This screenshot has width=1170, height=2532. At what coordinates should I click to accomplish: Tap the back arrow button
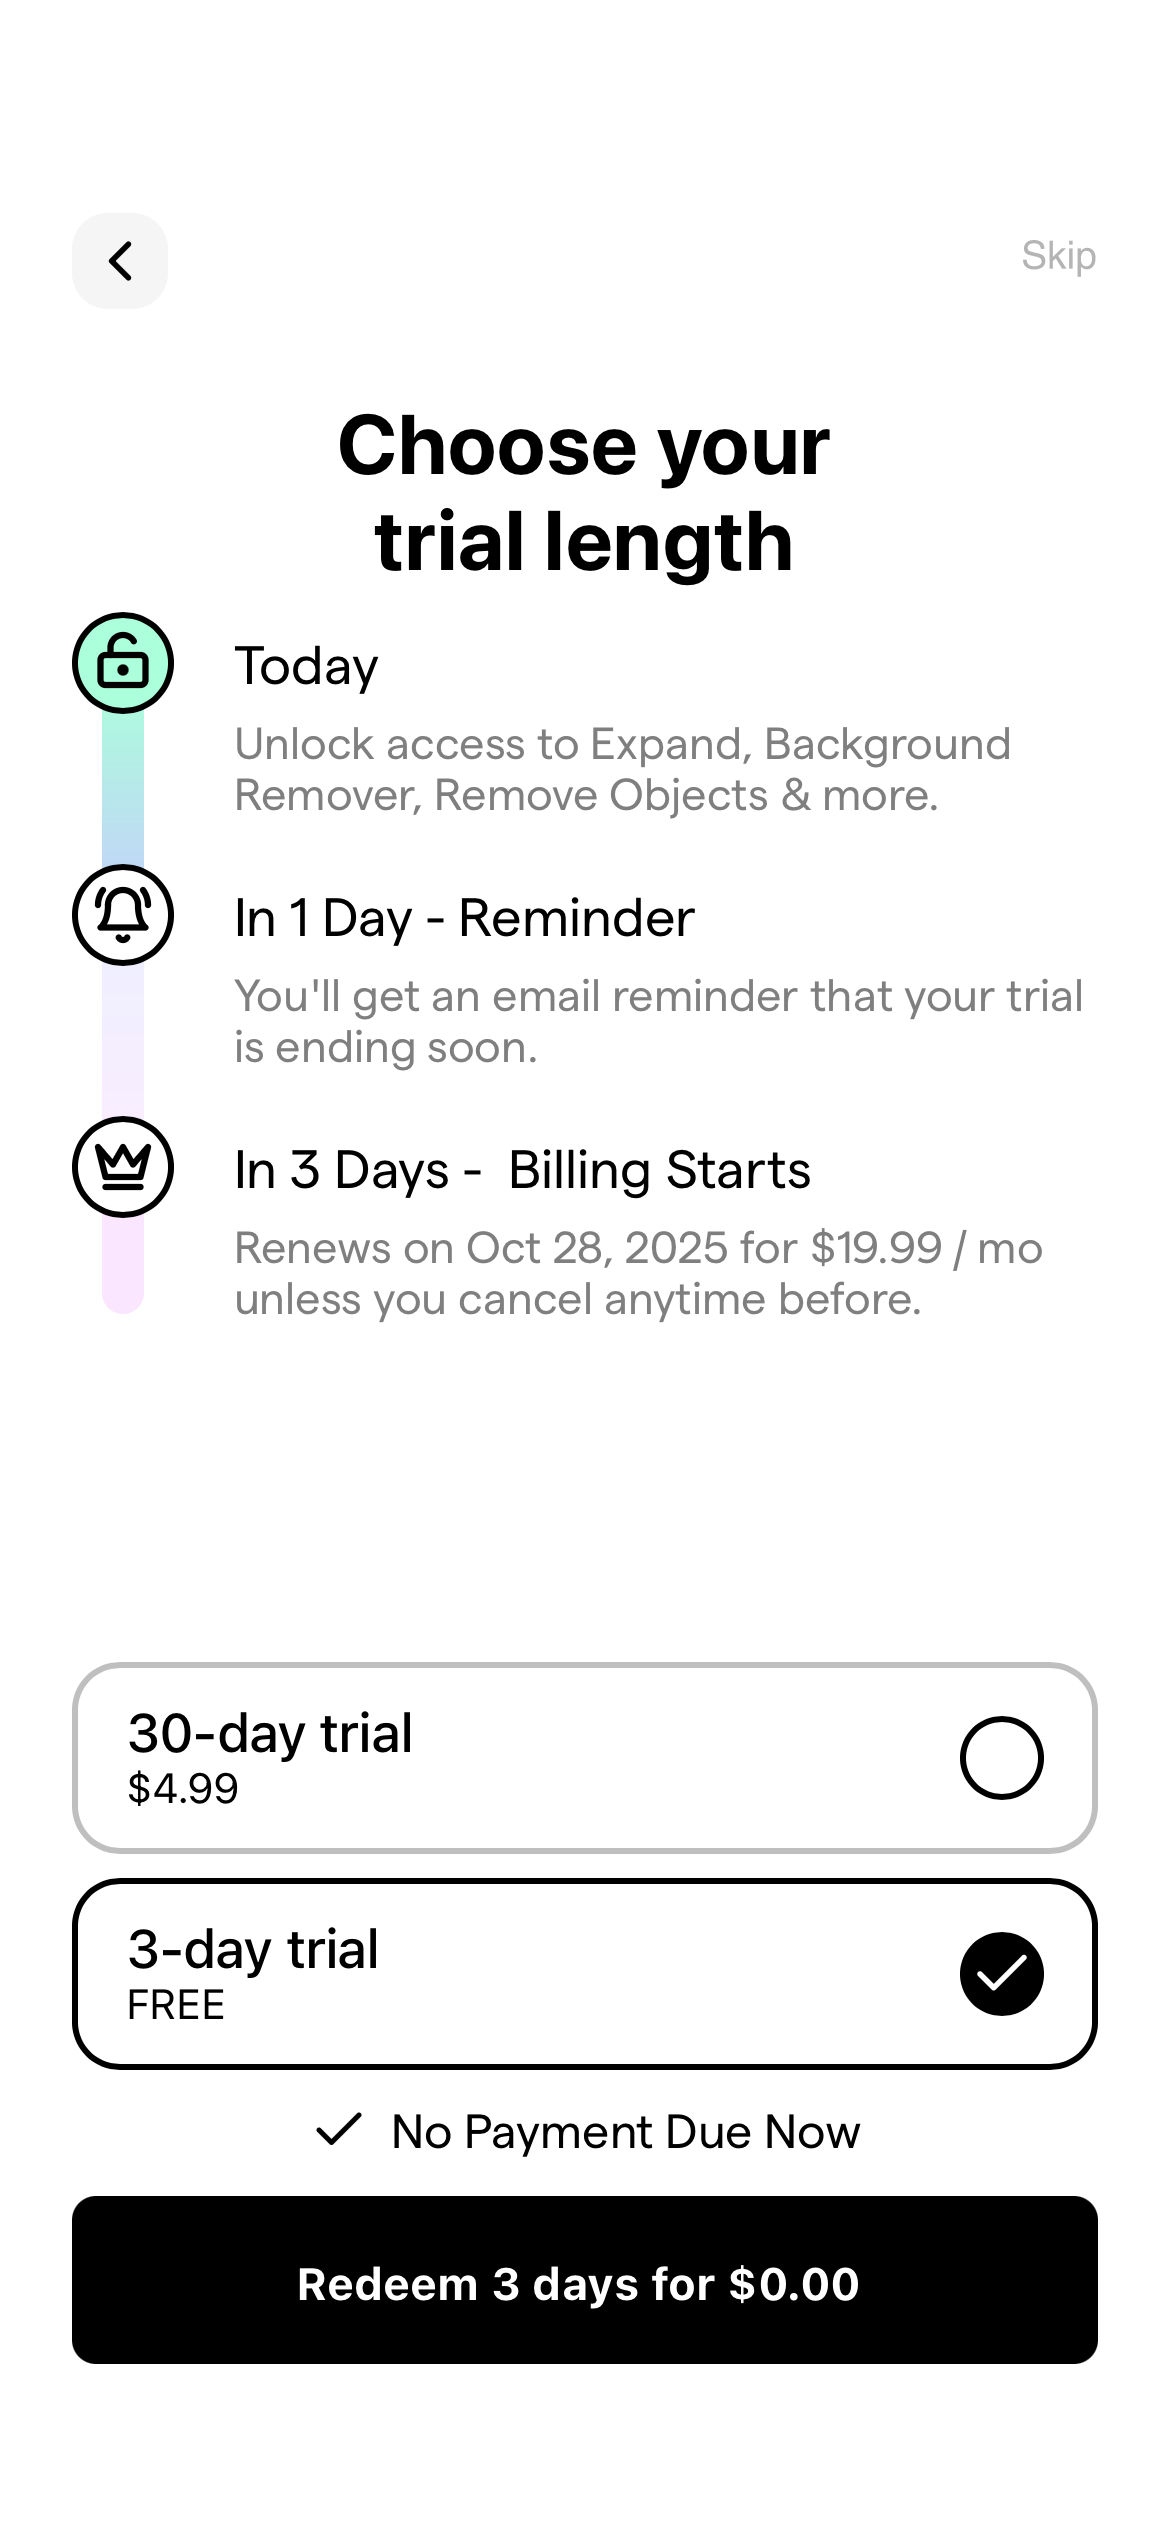[120, 261]
